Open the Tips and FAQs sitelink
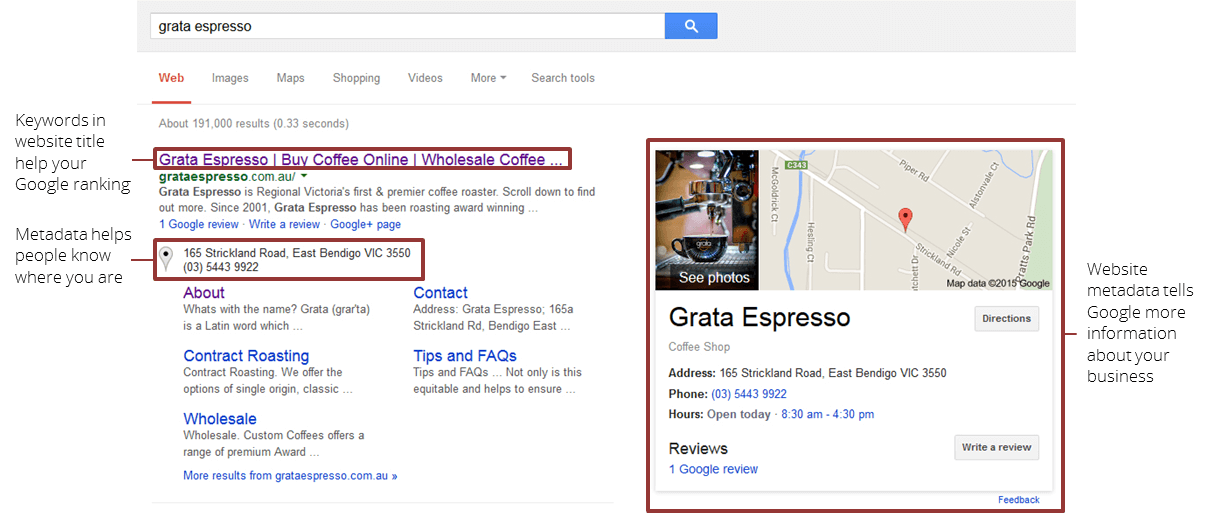1210x513 pixels. [x=465, y=356]
